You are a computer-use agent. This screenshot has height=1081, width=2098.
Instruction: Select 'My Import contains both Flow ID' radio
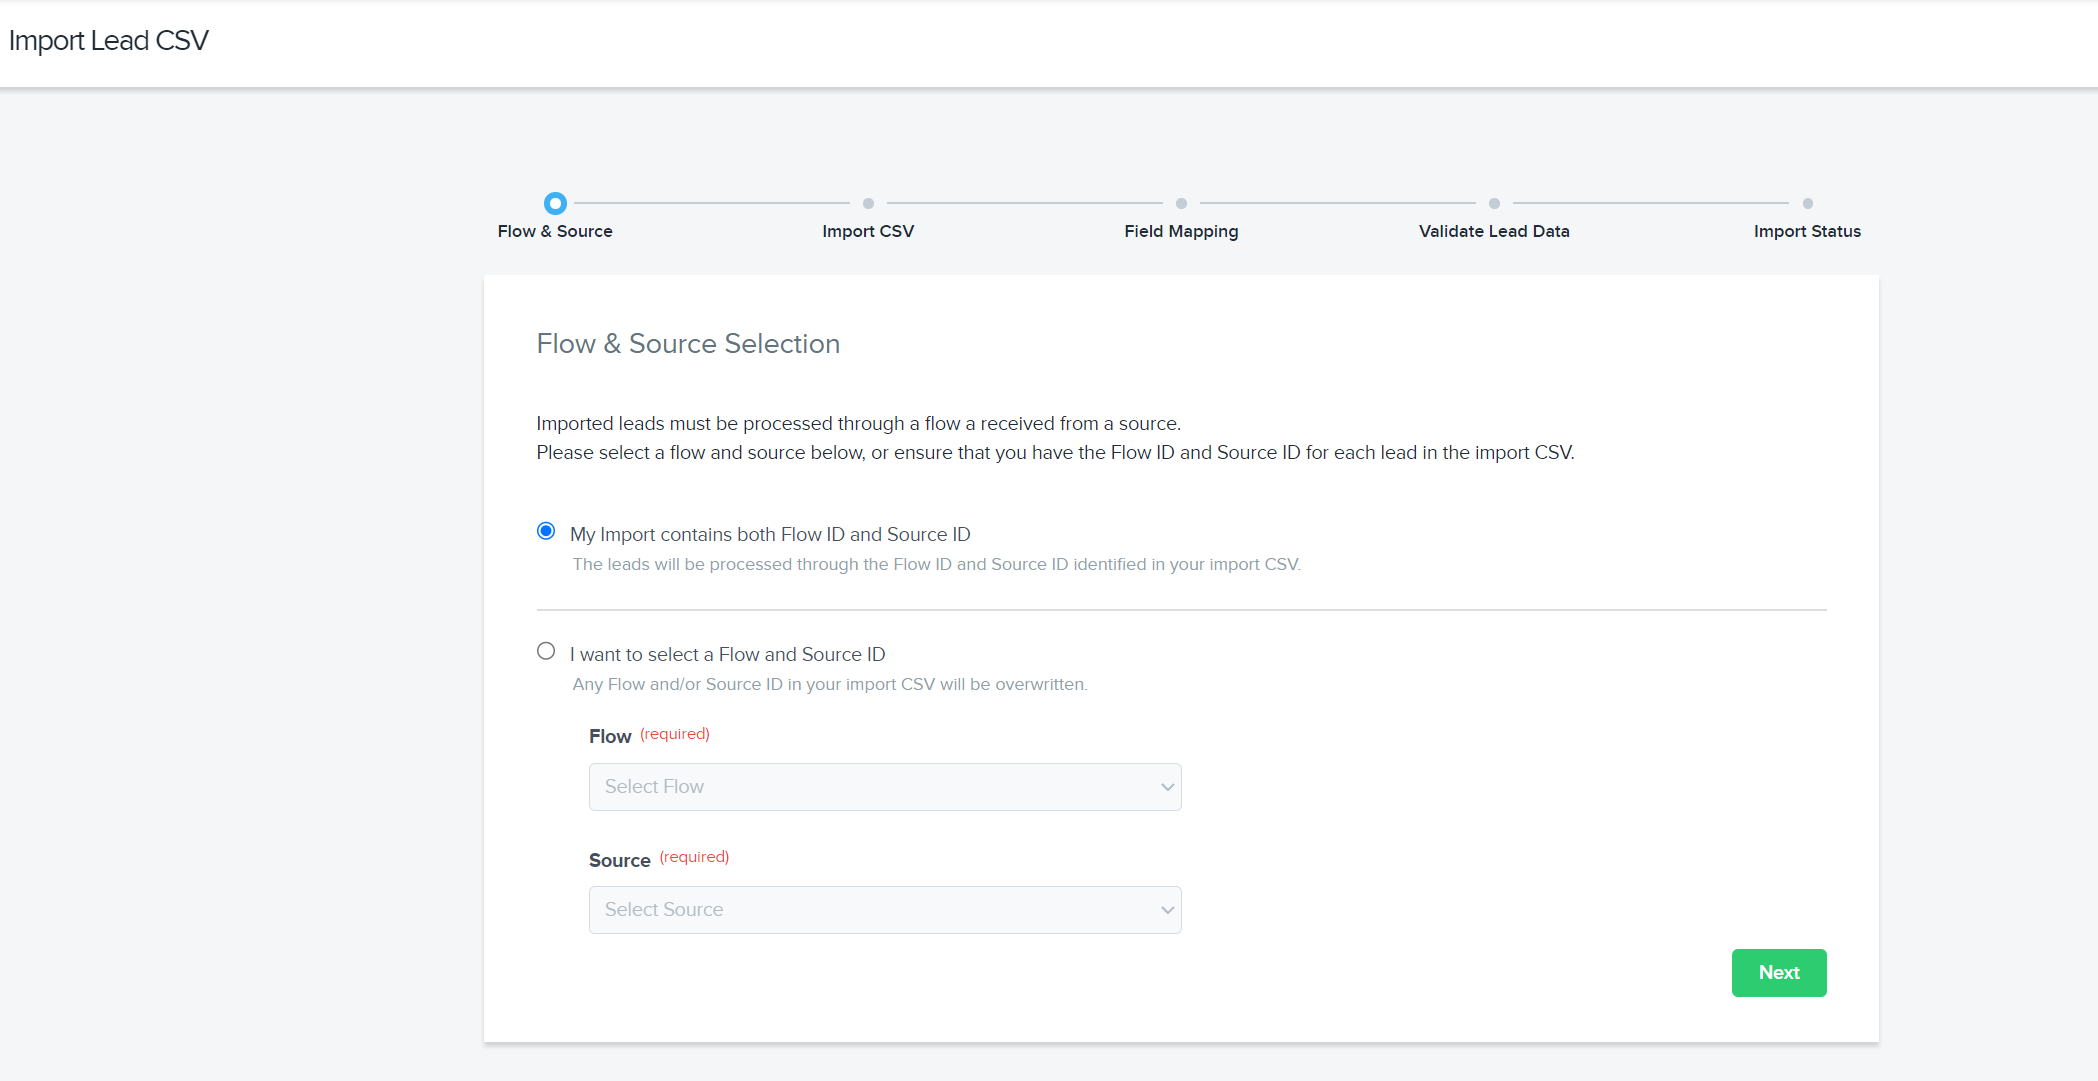coord(546,531)
